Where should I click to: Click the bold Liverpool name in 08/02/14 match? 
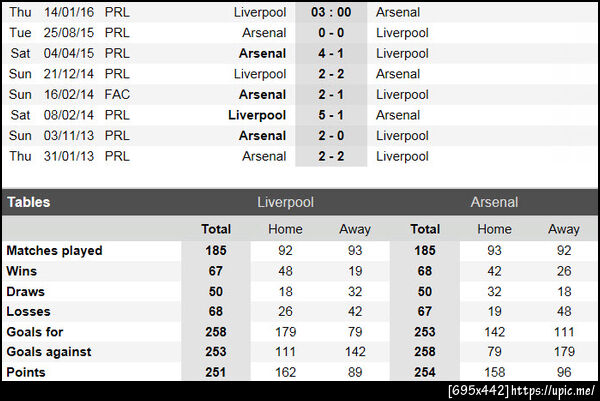point(257,115)
